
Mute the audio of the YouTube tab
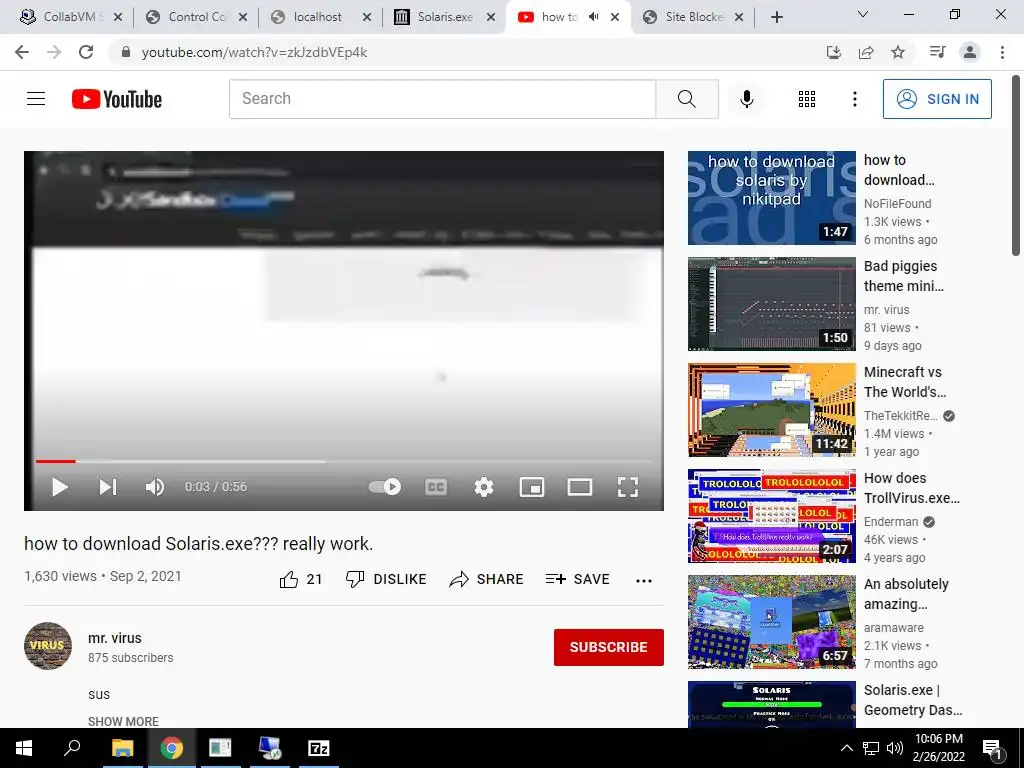pyautogui.click(x=593, y=17)
